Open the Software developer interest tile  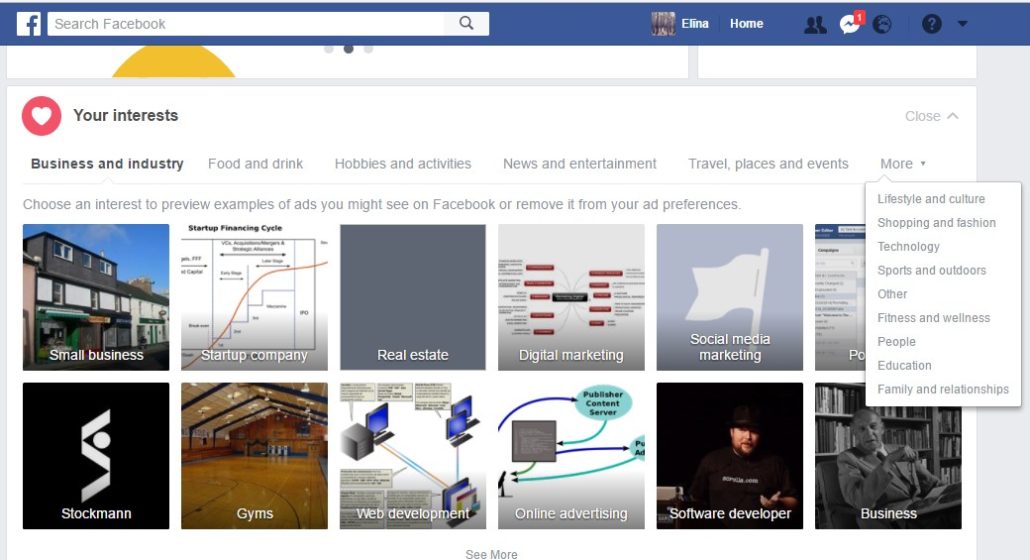pyautogui.click(x=729, y=456)
